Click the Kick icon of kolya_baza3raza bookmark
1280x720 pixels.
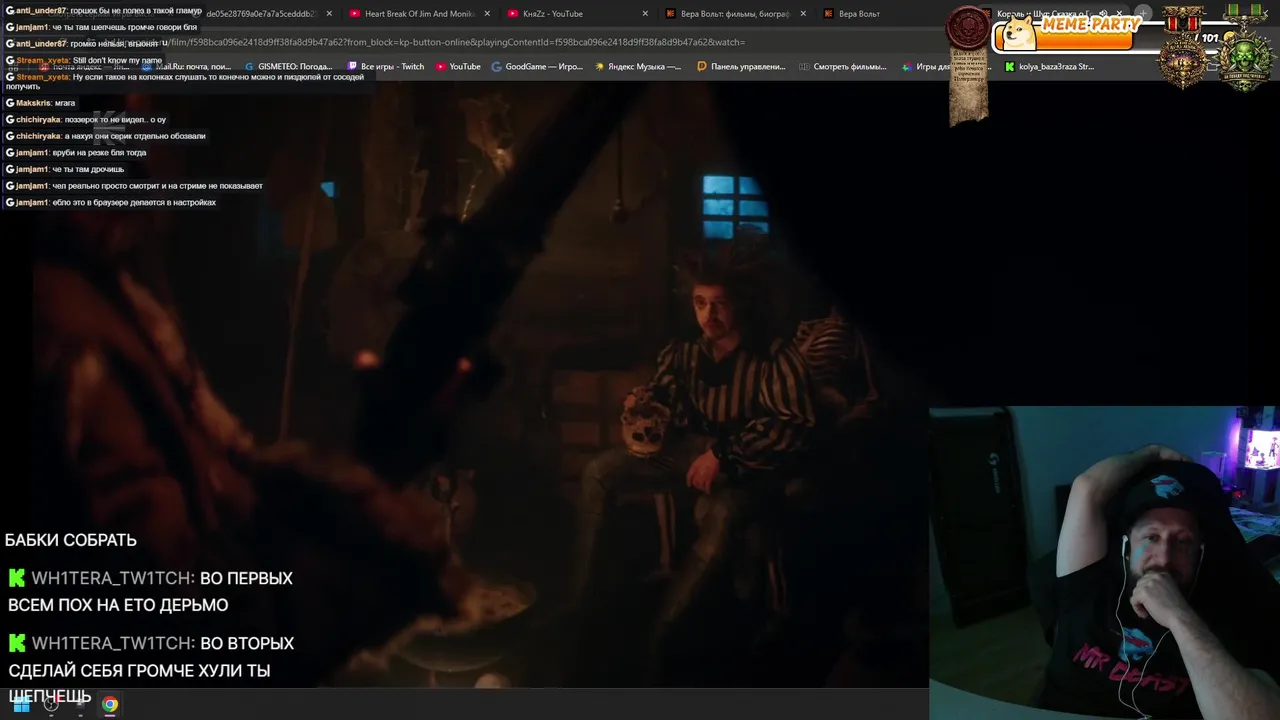(1010, 67)
